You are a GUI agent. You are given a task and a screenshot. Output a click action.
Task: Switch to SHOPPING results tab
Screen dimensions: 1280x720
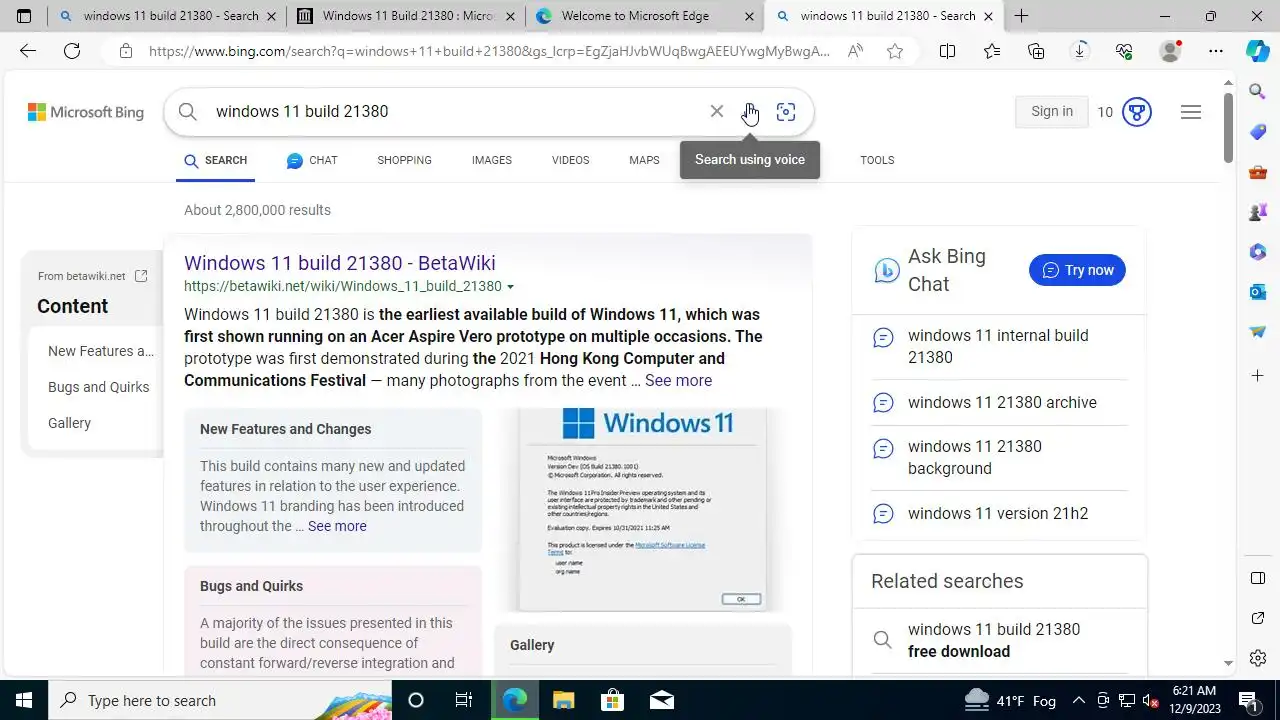[x=404, y=160]
